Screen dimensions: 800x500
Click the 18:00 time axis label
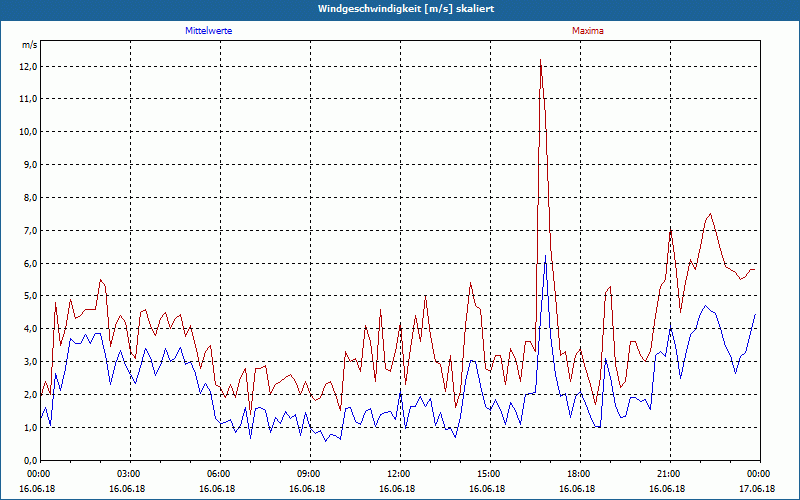[580, 474]
